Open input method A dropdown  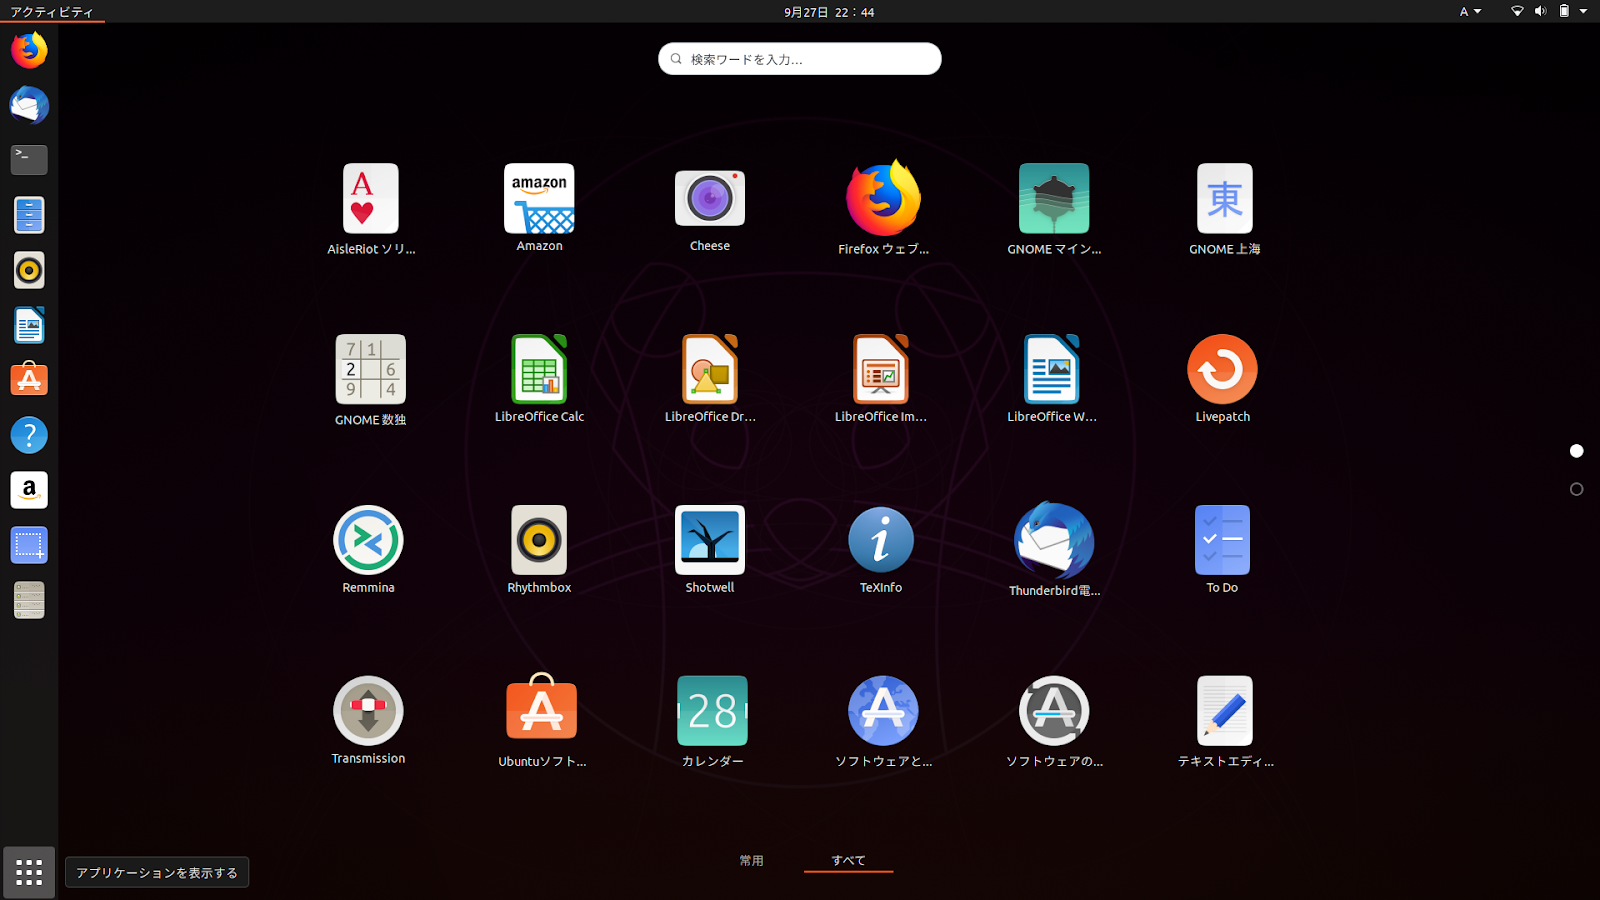pos(1470,12)
